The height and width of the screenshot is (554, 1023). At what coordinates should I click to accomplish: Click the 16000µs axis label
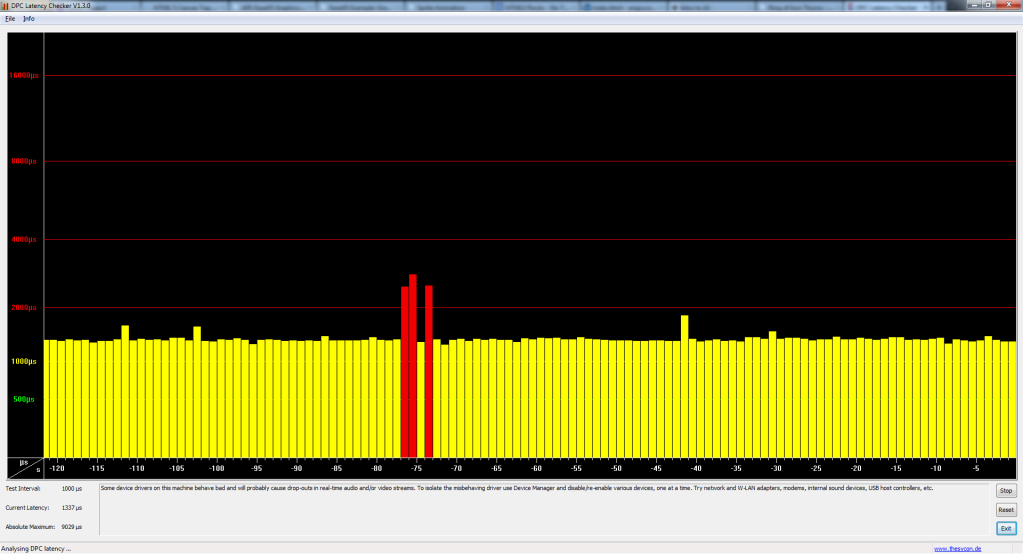[x=24, y=76]
